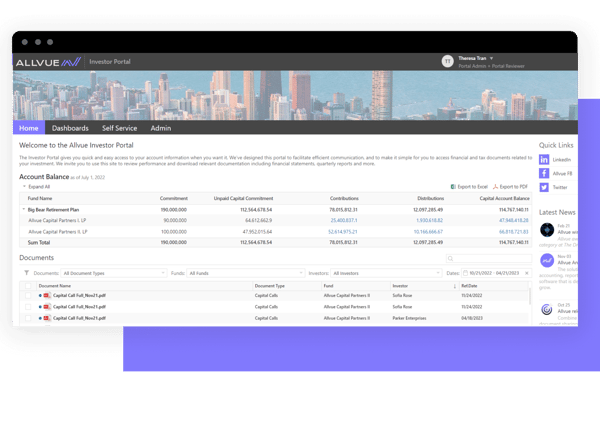The image size is (600, 429).
Task: Click the Fund Name column header
Action: tap(40, 198)
